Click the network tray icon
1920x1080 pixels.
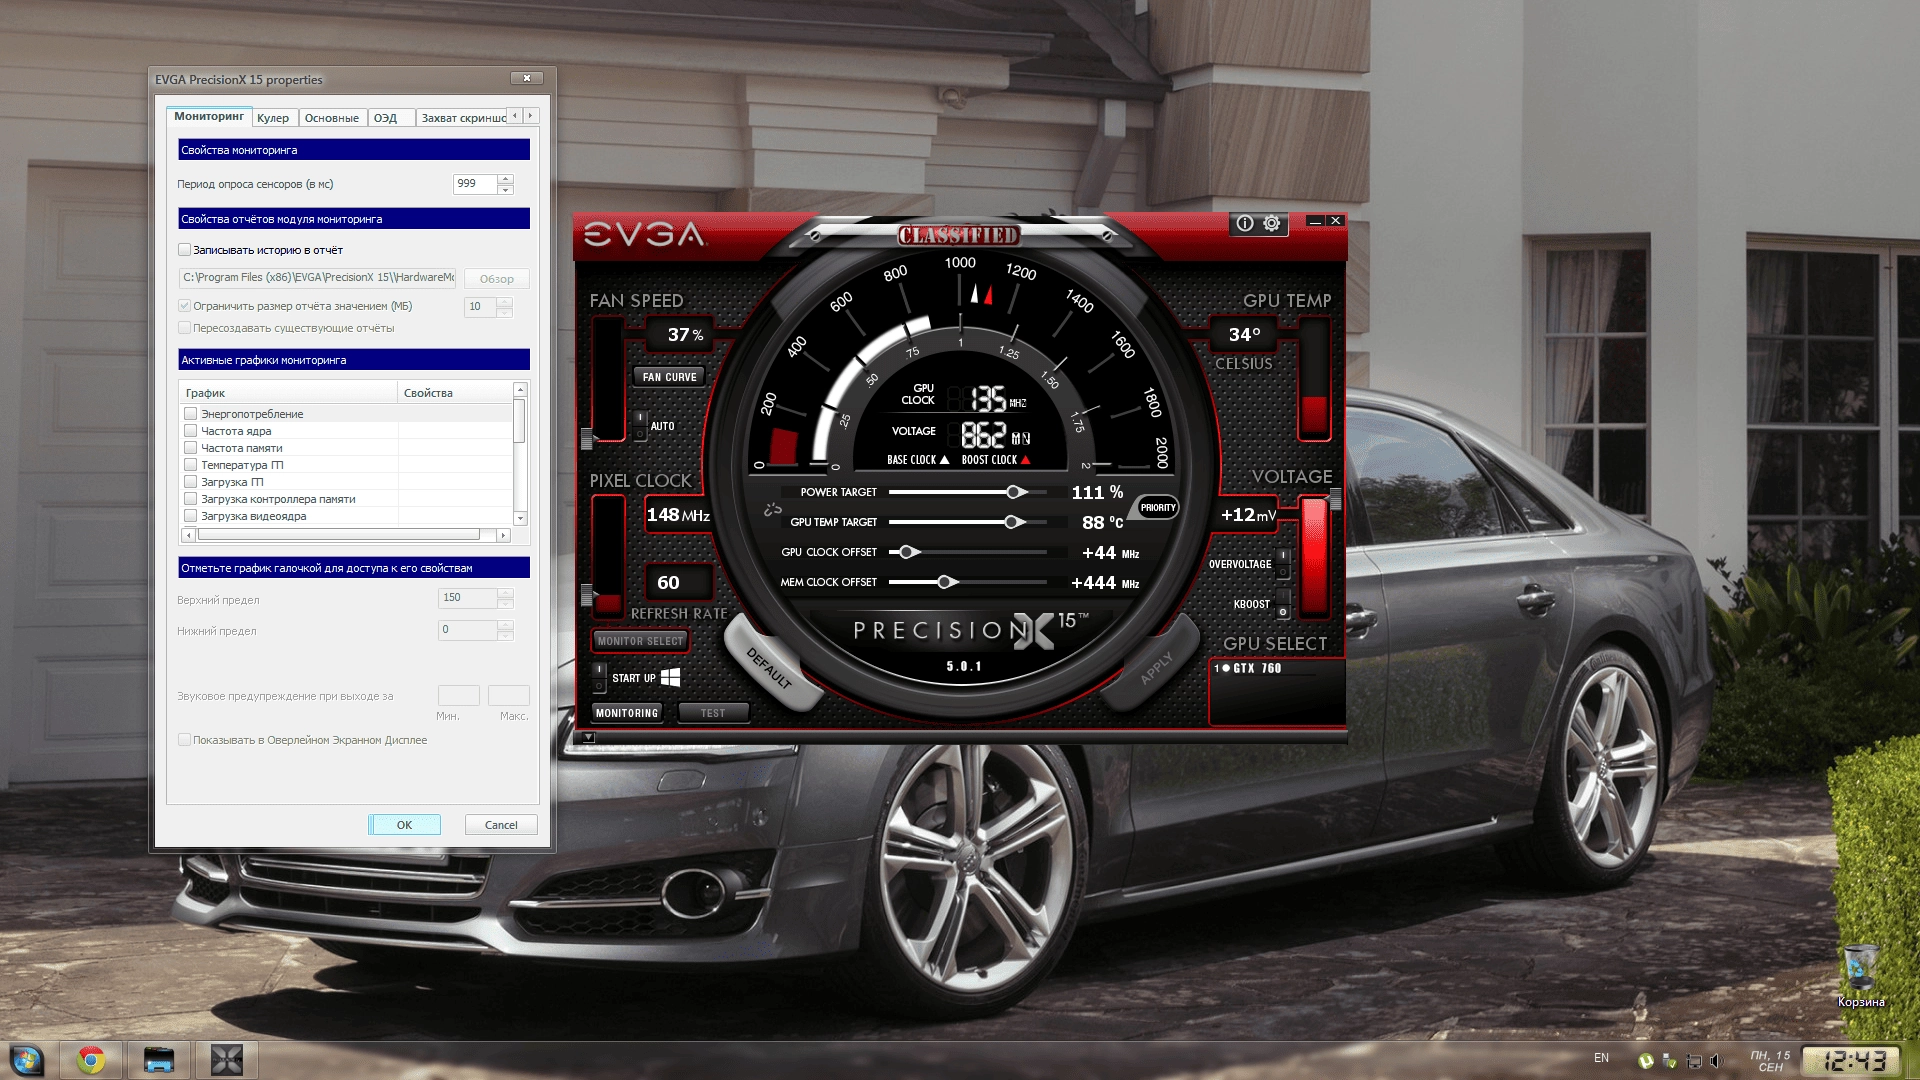1693,1060
